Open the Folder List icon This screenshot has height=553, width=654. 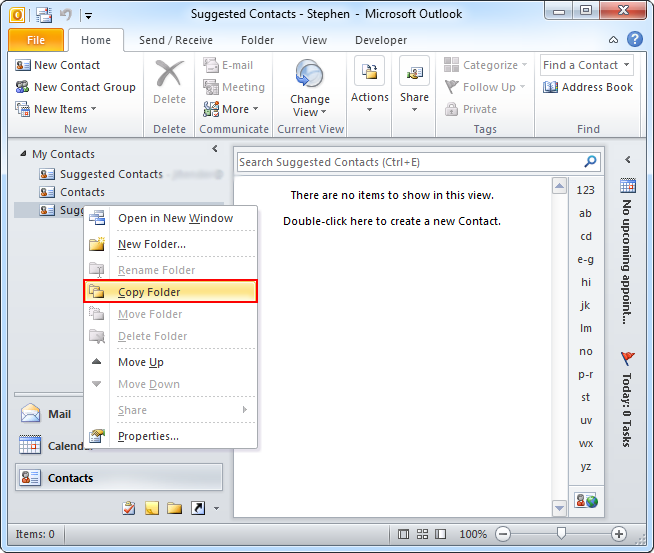point(174,508)
